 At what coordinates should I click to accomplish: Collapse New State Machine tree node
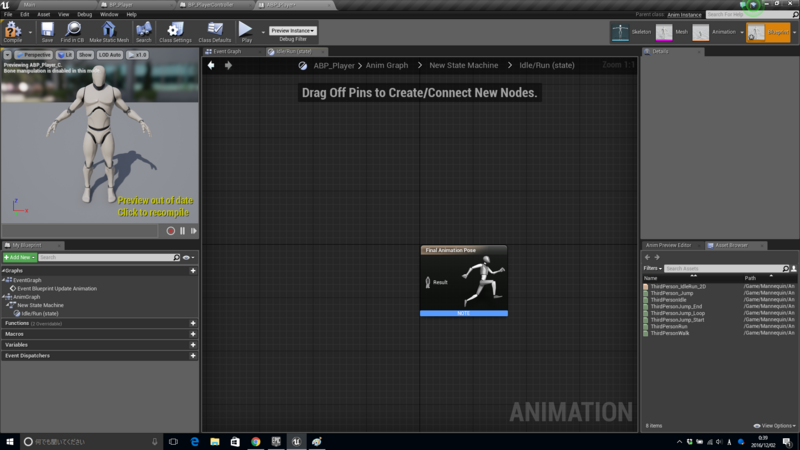click(8, 305)
